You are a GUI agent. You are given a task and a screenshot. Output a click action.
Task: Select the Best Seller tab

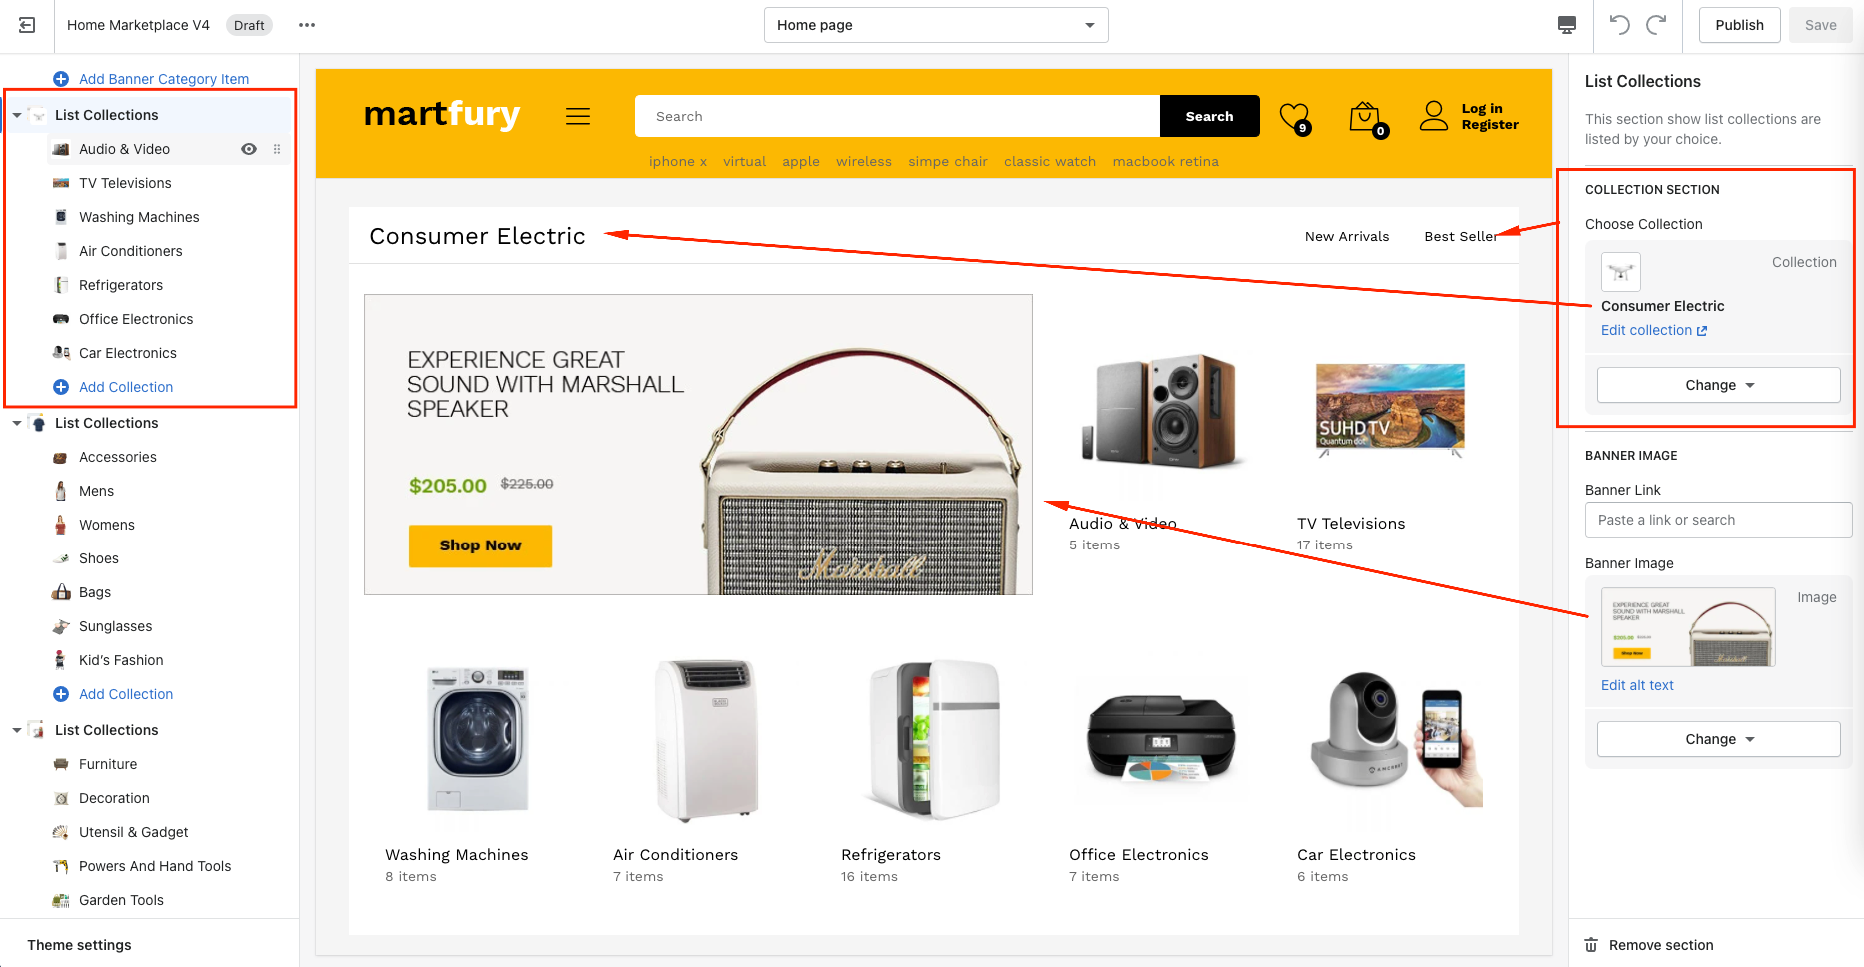click(x=1460, y=237)
